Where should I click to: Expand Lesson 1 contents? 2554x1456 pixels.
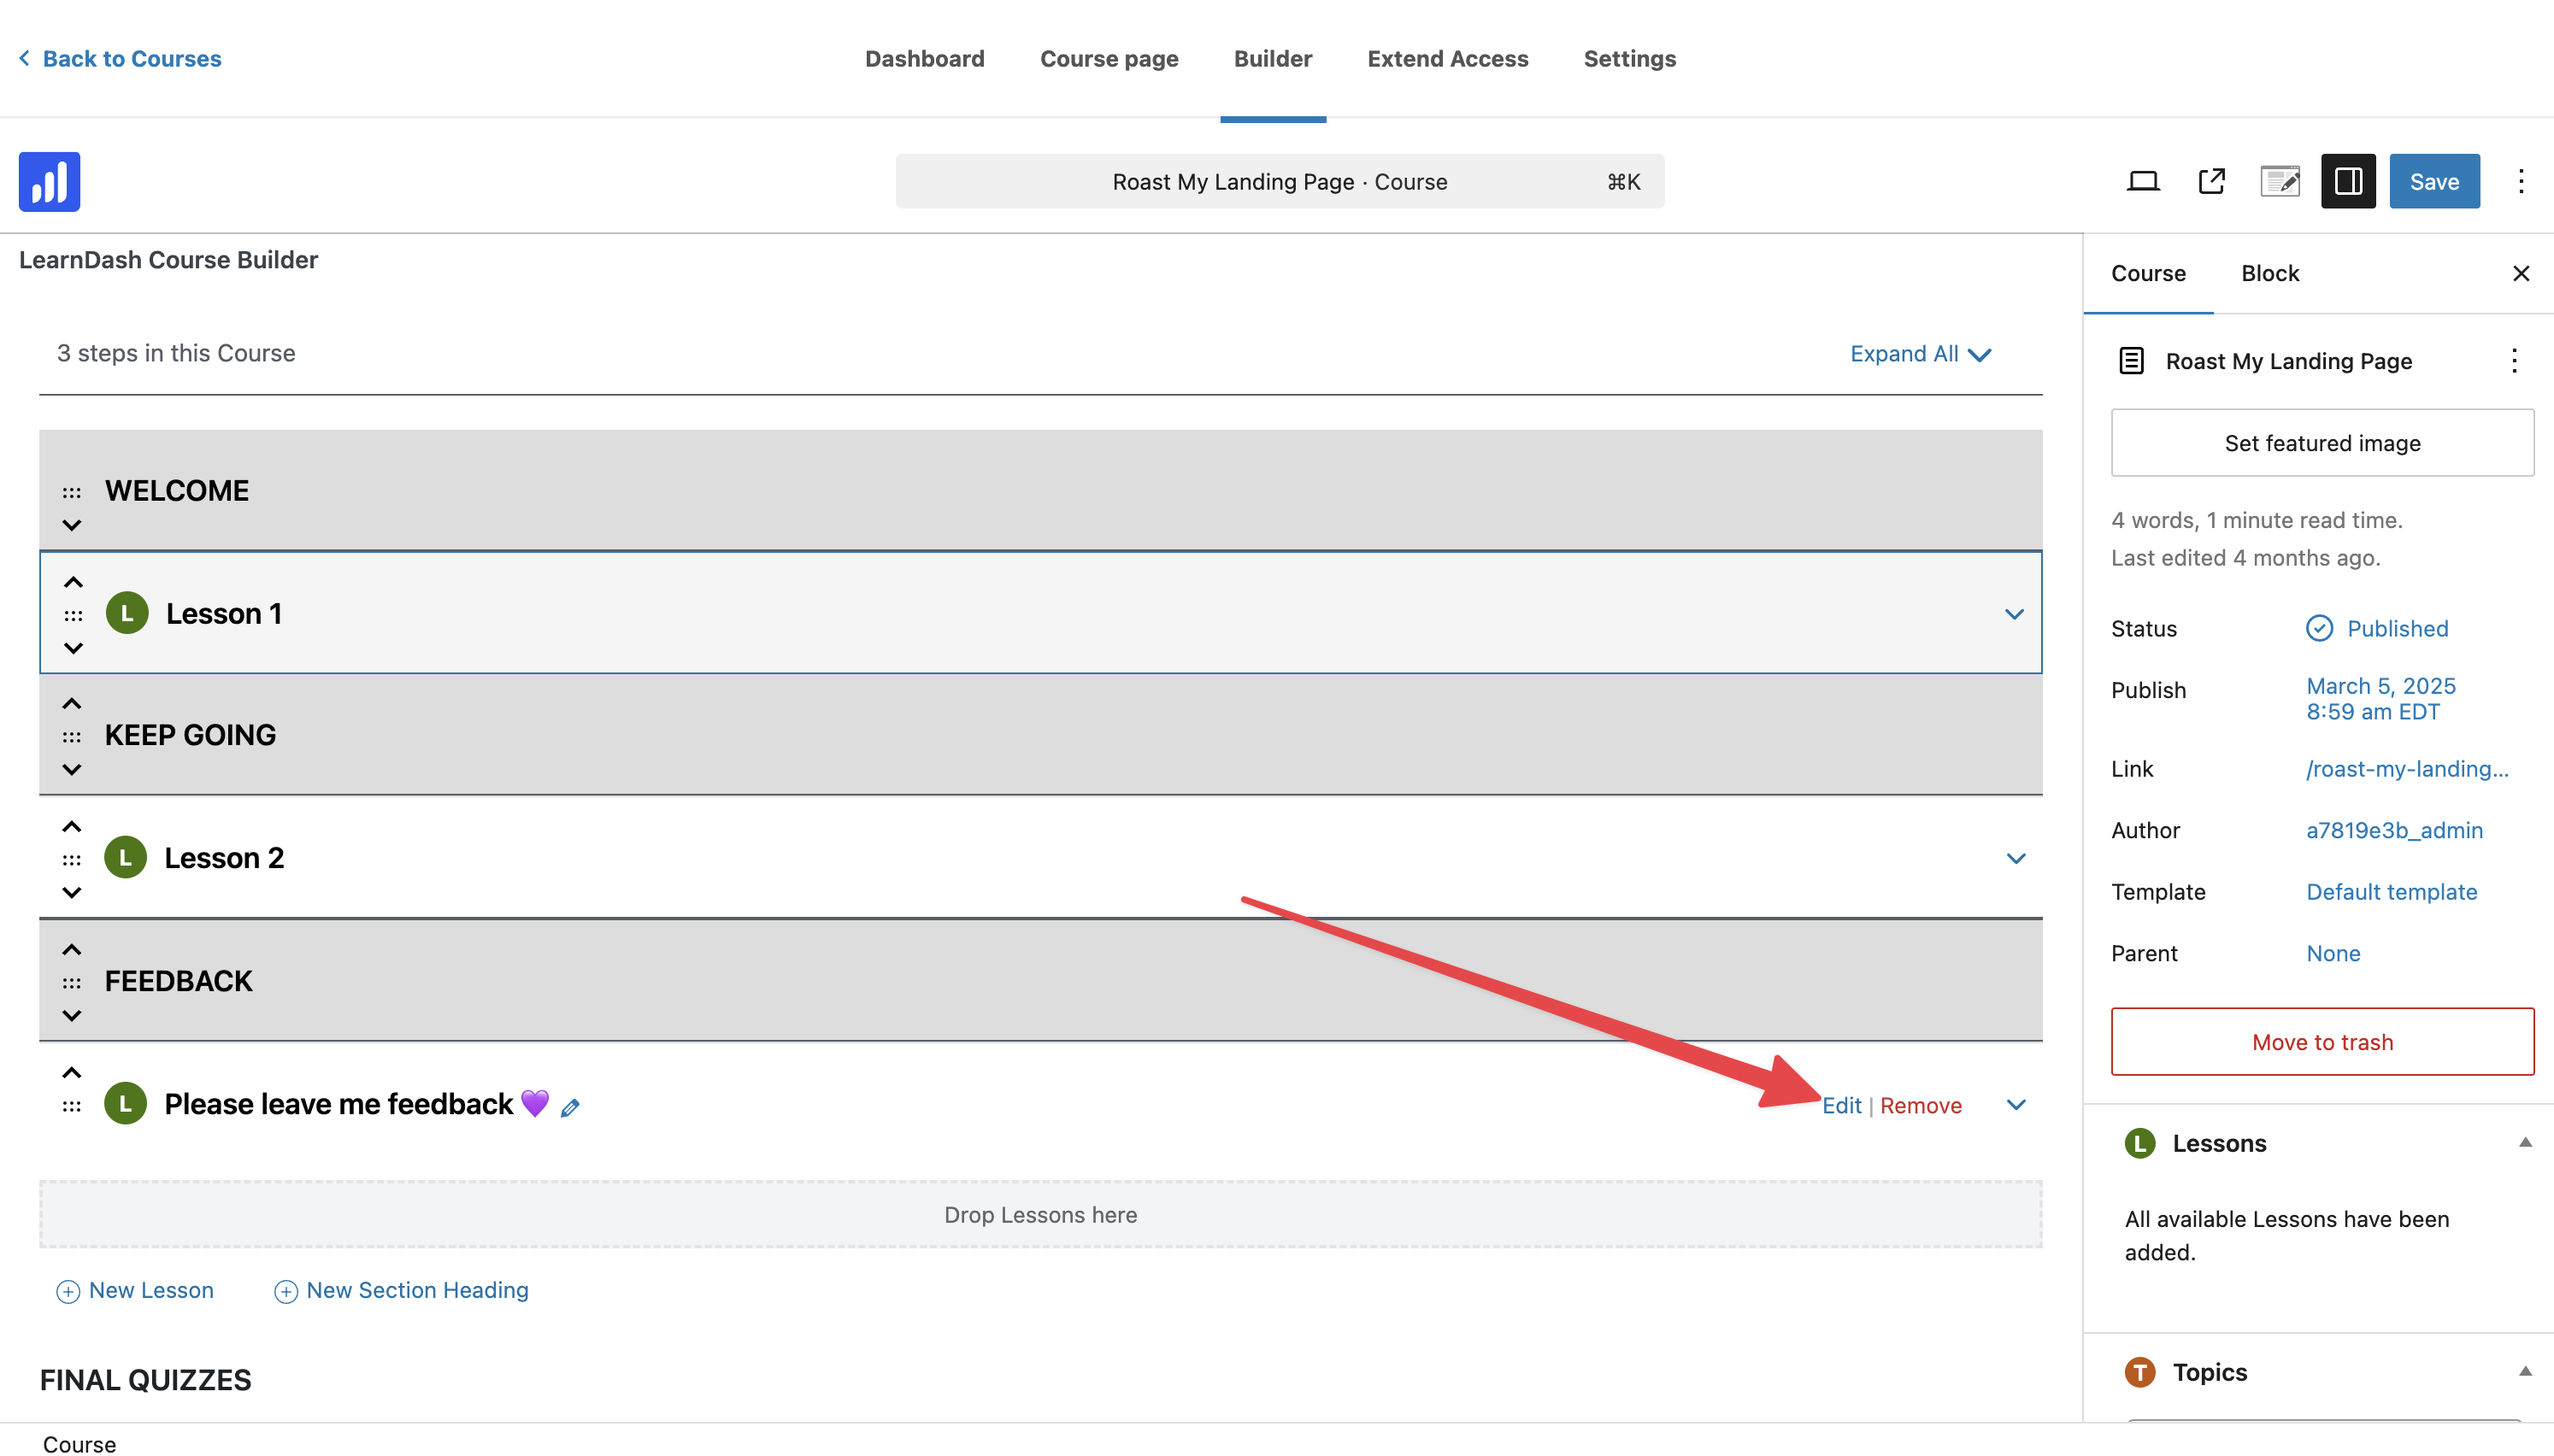pos(2014,614)
